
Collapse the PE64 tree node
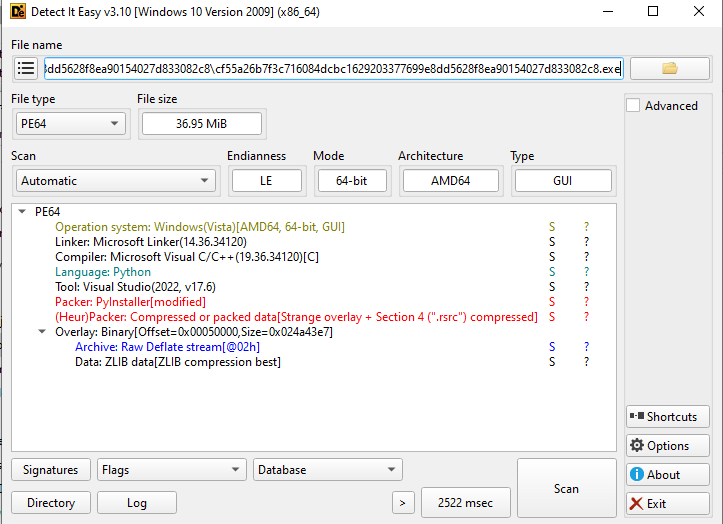[x=22, y=212]
